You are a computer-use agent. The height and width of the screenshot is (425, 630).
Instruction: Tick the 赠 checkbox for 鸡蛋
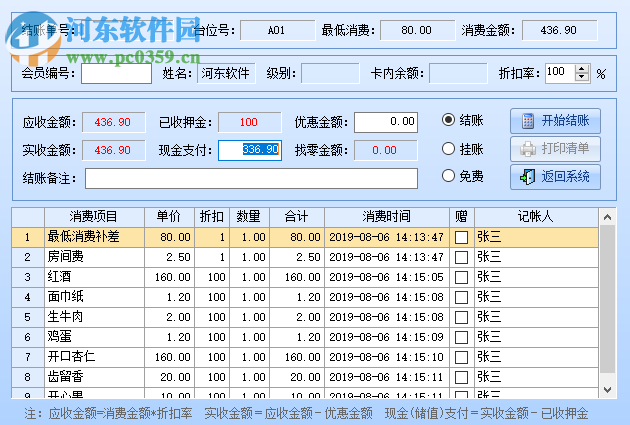(x=461, y=337)
